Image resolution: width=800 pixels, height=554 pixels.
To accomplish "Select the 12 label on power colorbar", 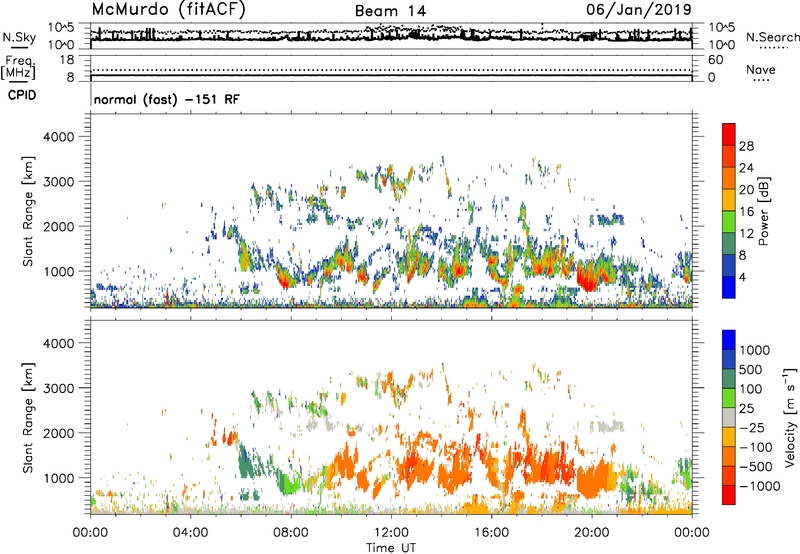I will pos(746,234).
